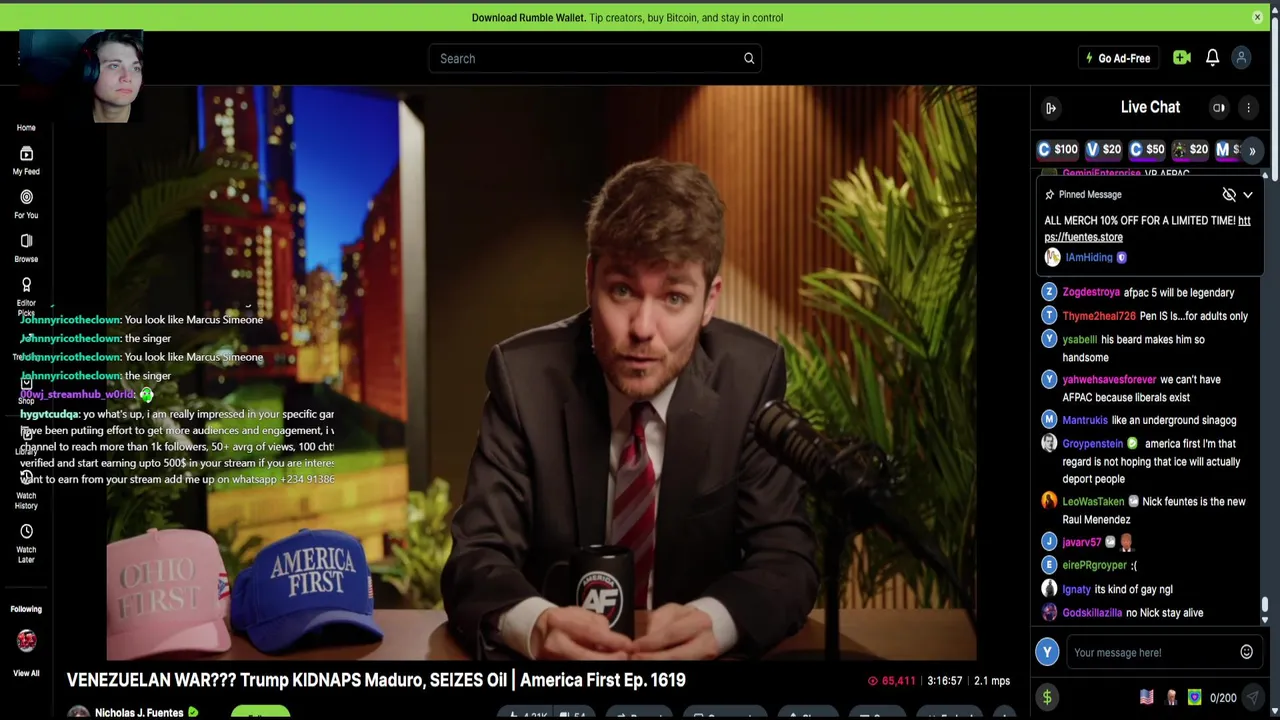The height and width of the screenshot is (720, 1280).
Task: Open Nicholas J. Fuentes channel name
Action: 139,712
